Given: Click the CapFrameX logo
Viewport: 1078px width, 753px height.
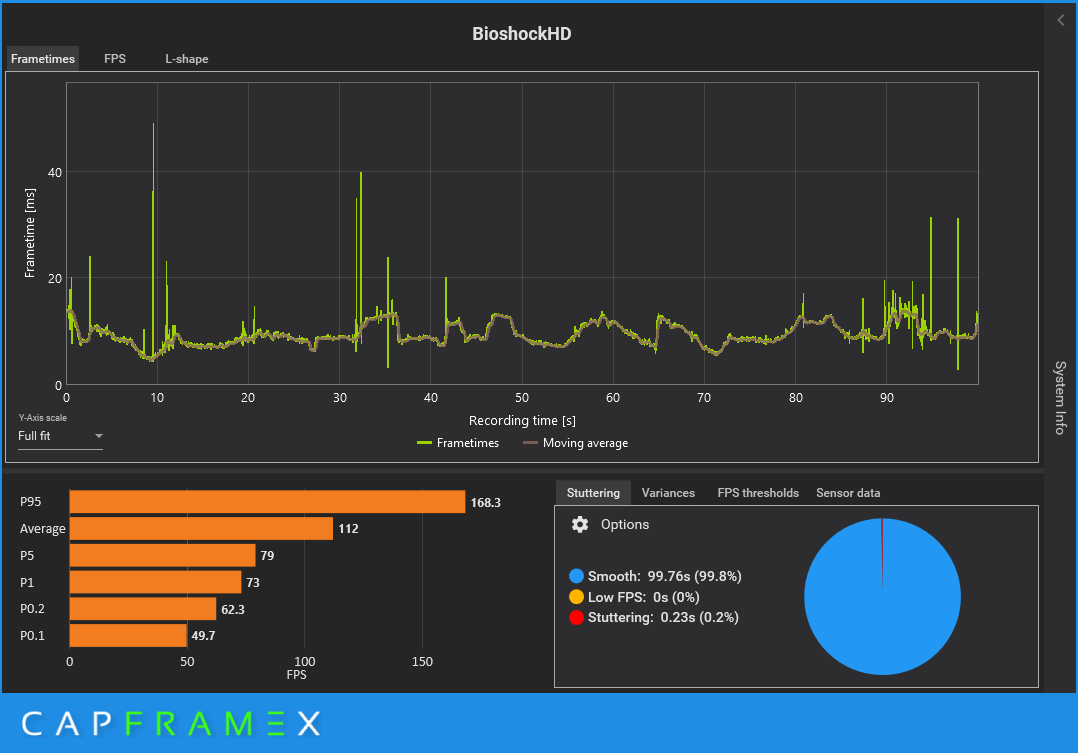Looking at the screenshot, I should tap(171, 723).
